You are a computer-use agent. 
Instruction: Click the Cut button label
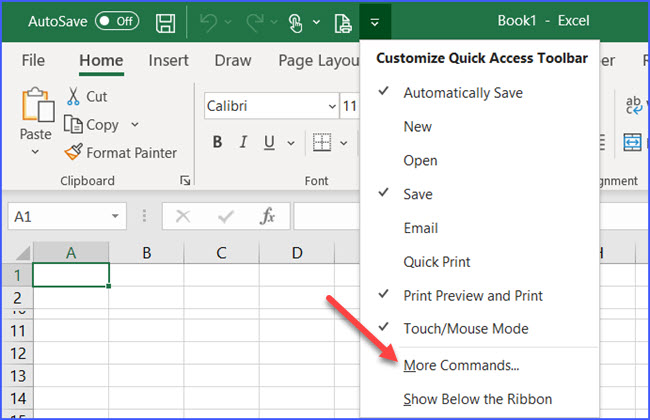(x=97, y=97)
